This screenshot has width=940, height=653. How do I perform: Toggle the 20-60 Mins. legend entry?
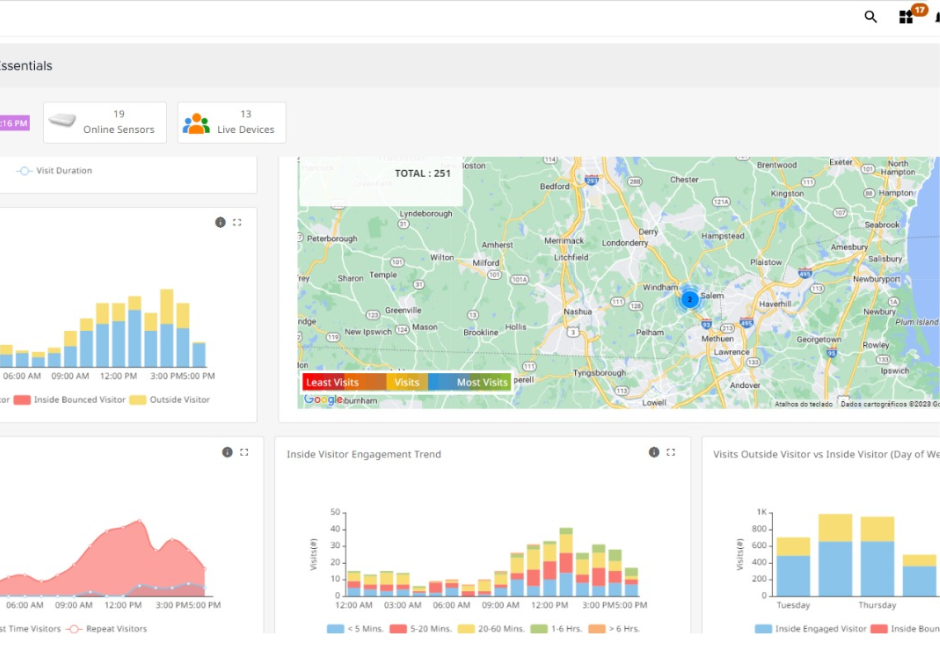point(491,629)
